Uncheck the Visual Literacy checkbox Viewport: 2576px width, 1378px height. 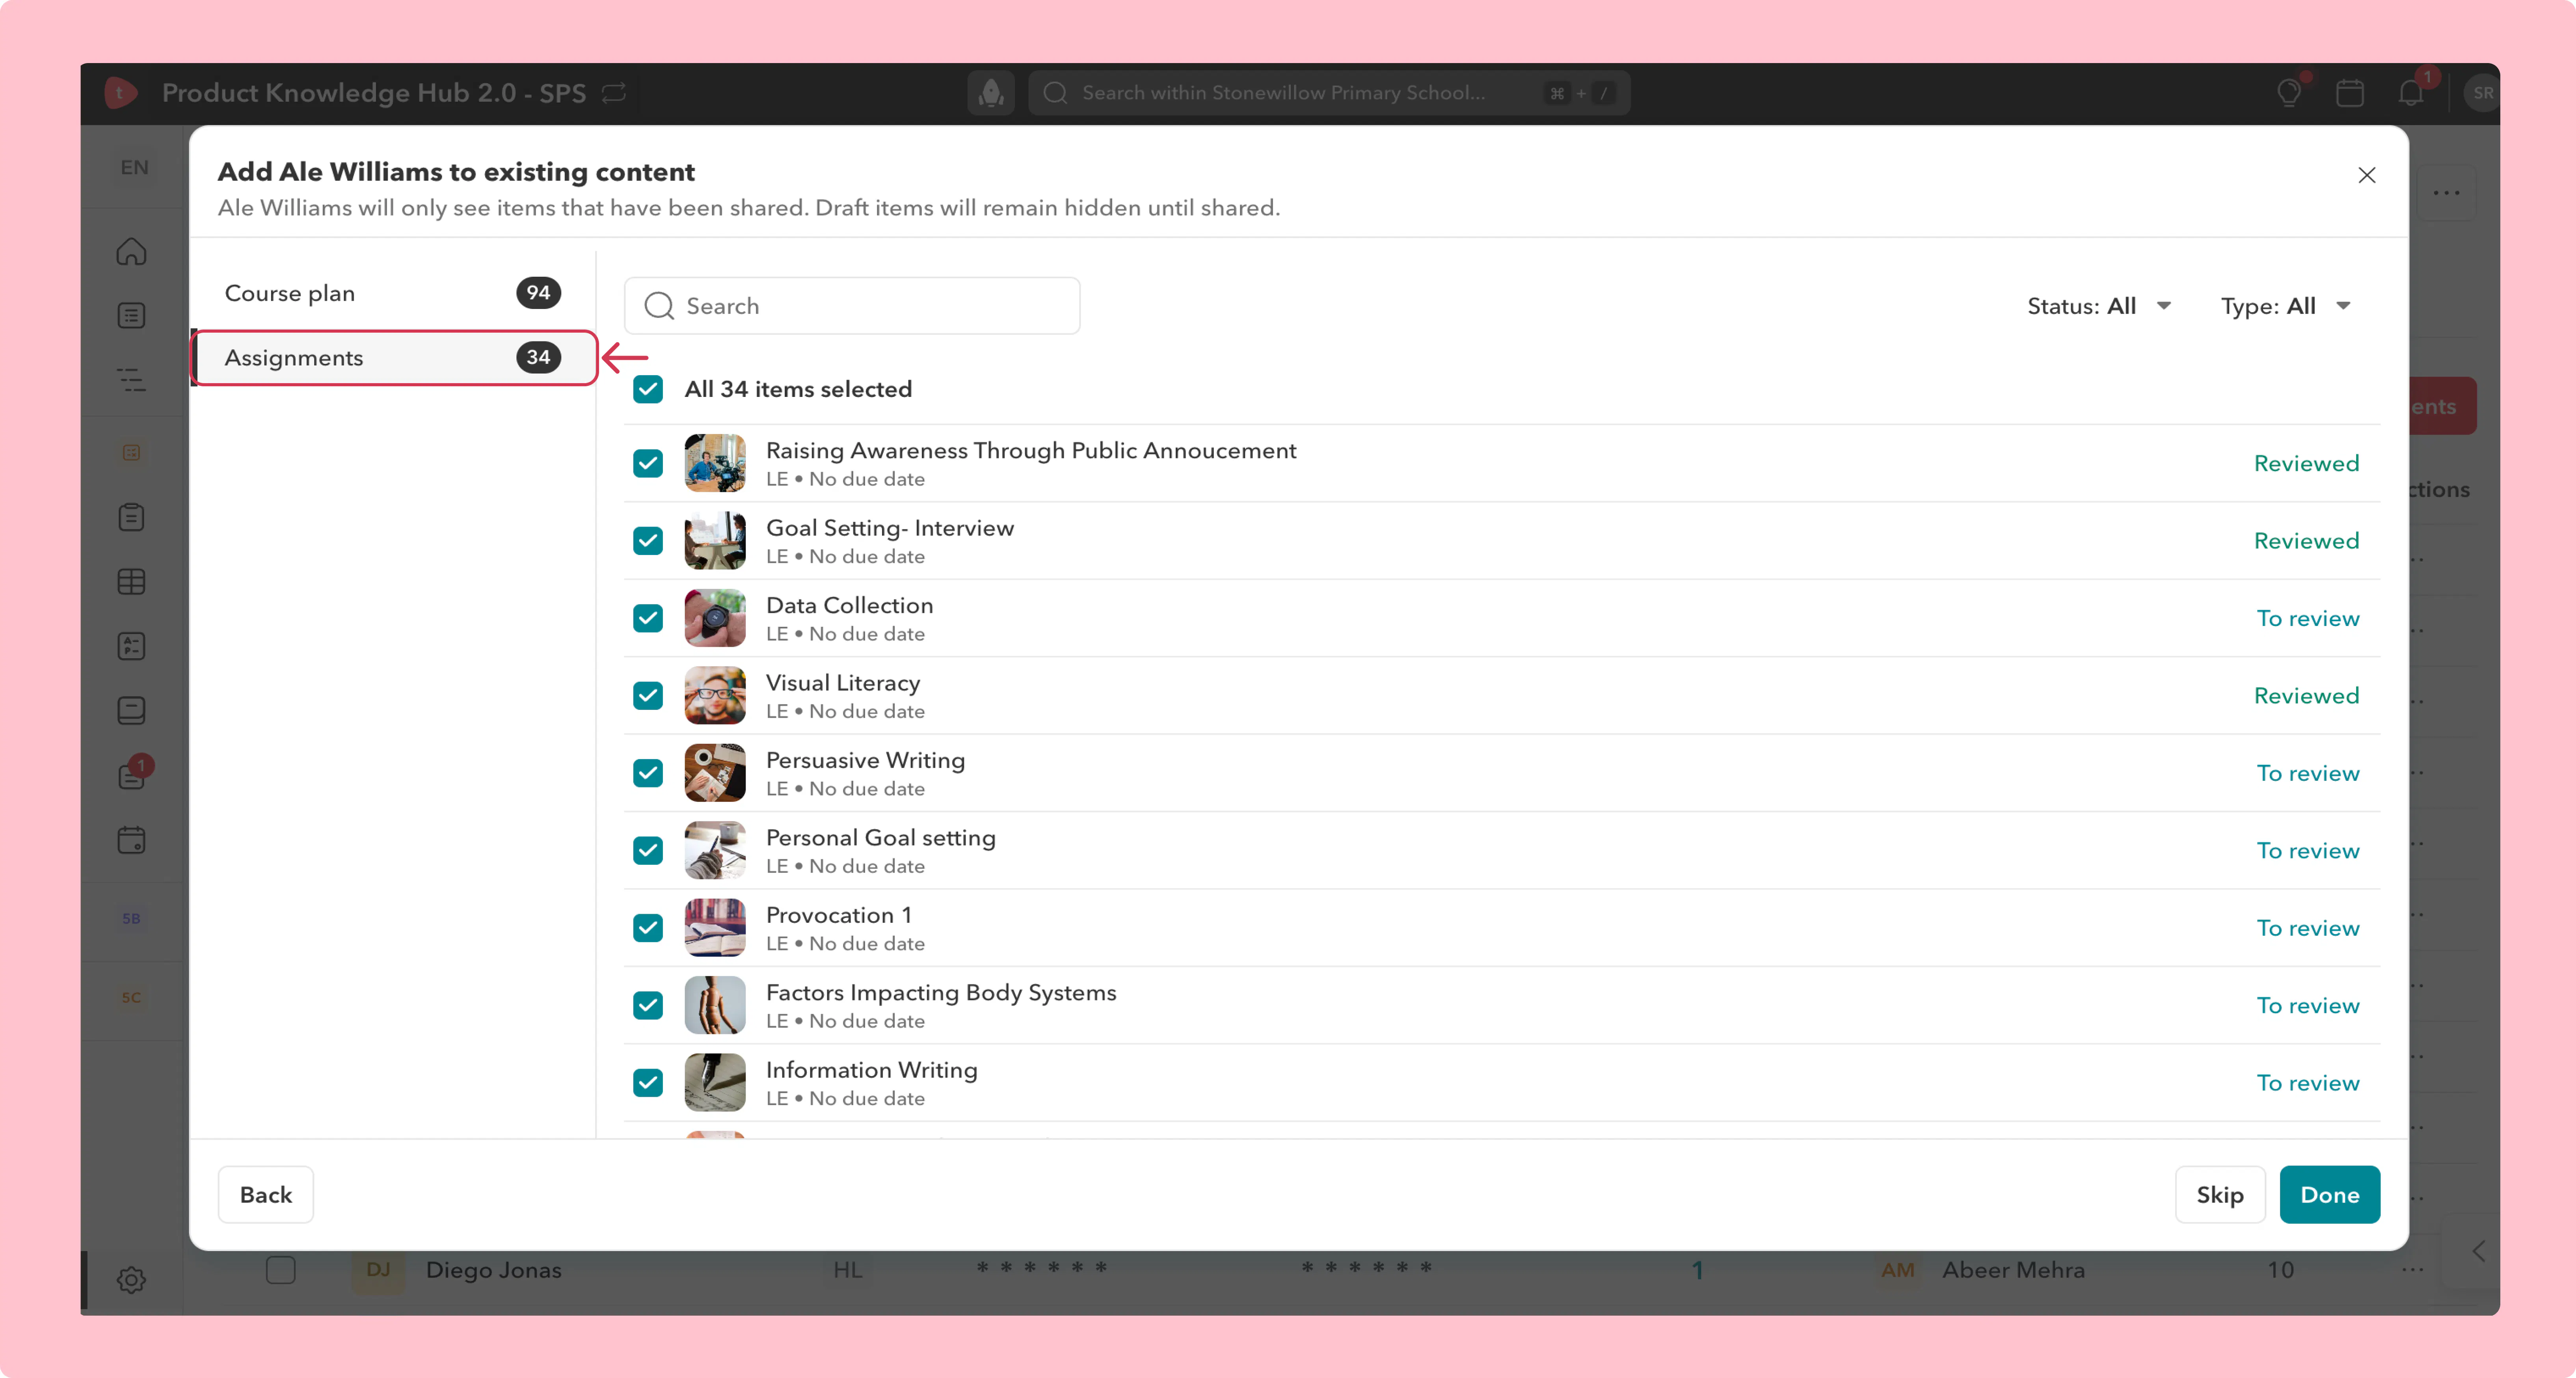pyautogui.click(x=648, y=696)
